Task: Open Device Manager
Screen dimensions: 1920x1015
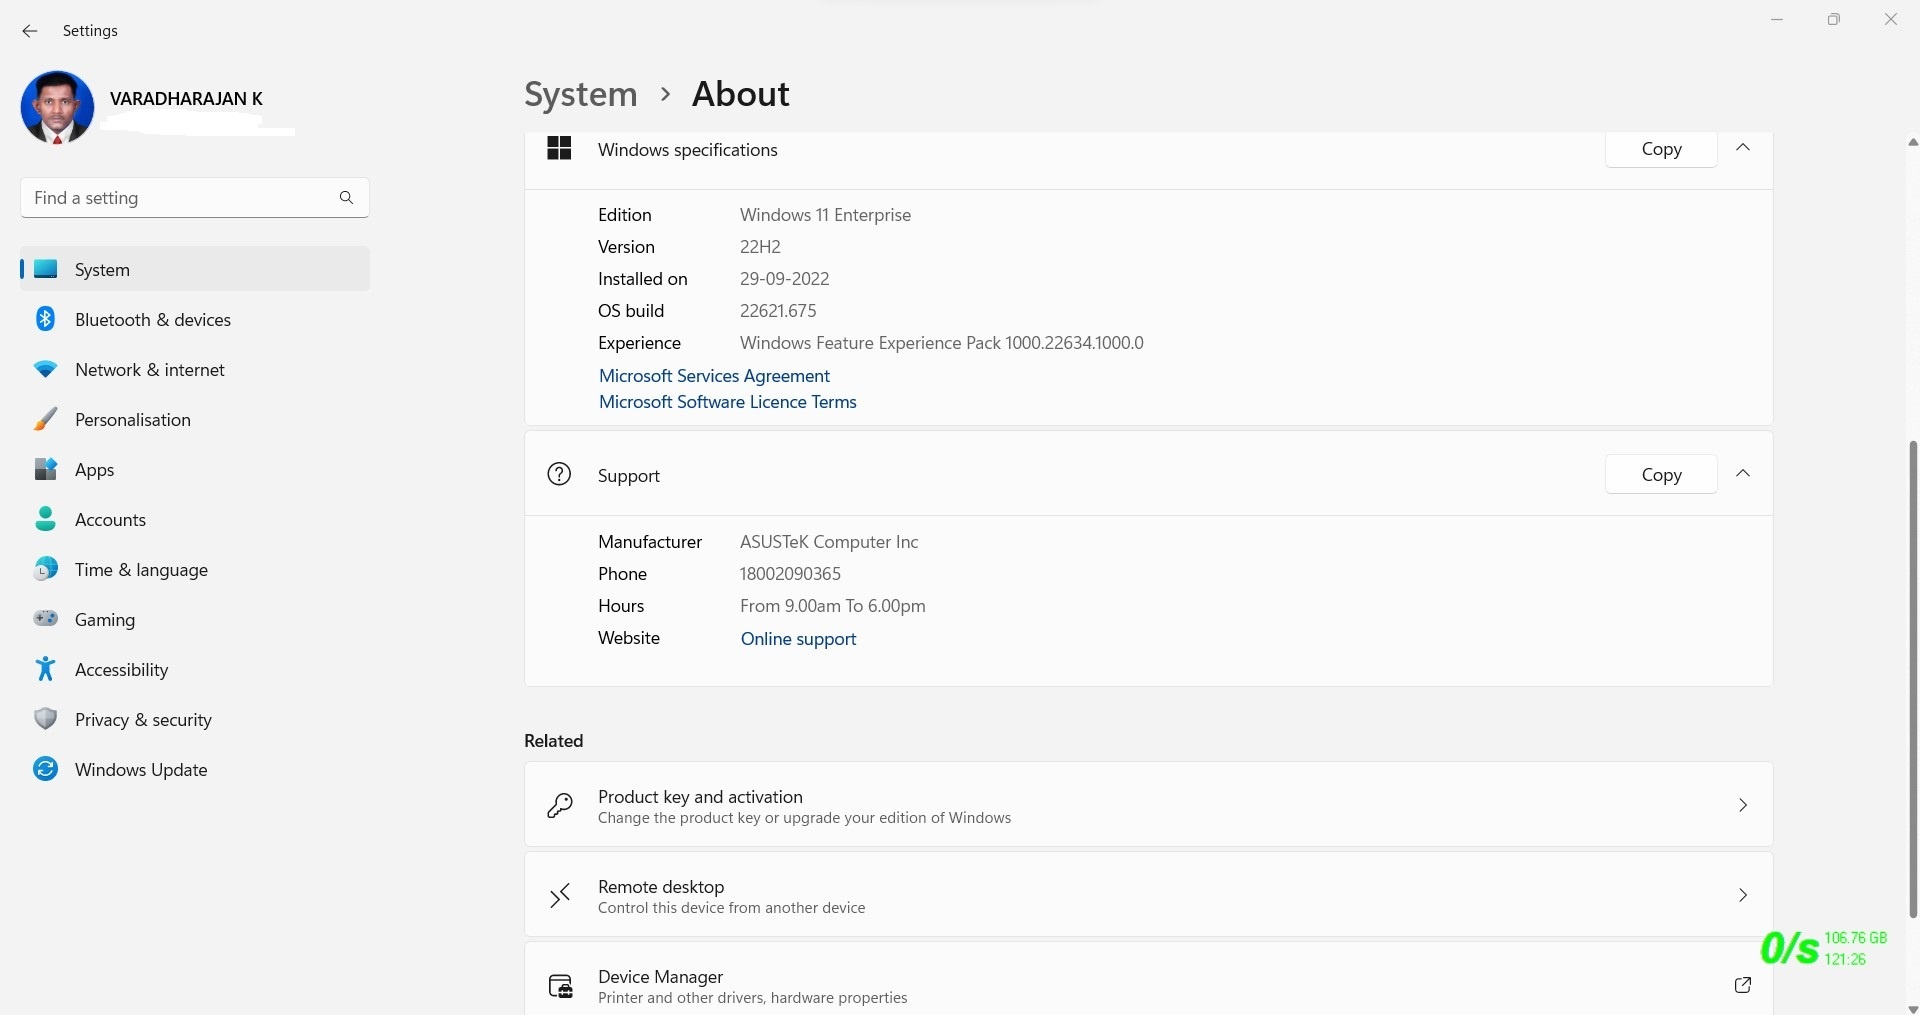Action: point(1148,979)
